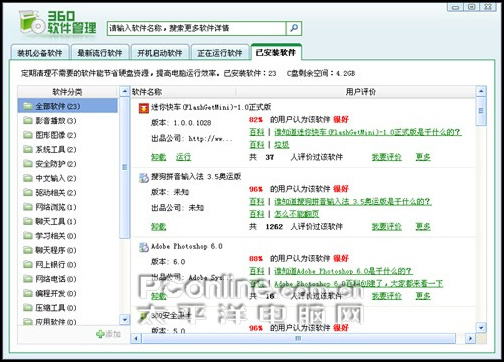Click 卸载 link for 迷你快车
Screen dimensions: 504x362
(x=159, y=157)
